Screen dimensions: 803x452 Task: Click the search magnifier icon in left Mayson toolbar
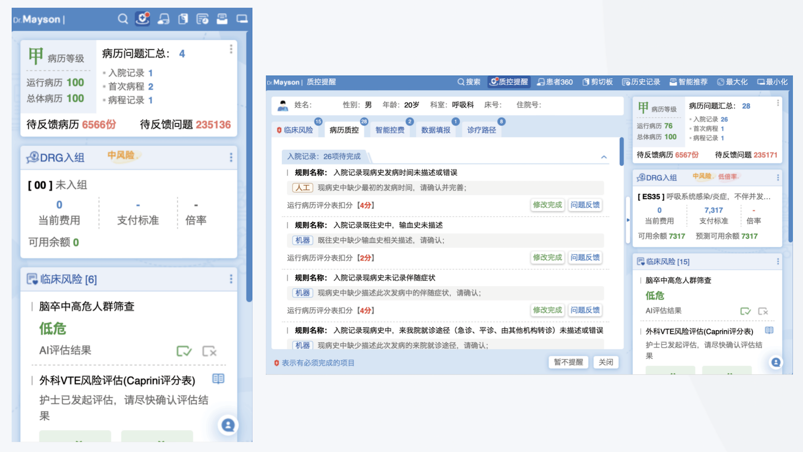click(x=123, y=19)
